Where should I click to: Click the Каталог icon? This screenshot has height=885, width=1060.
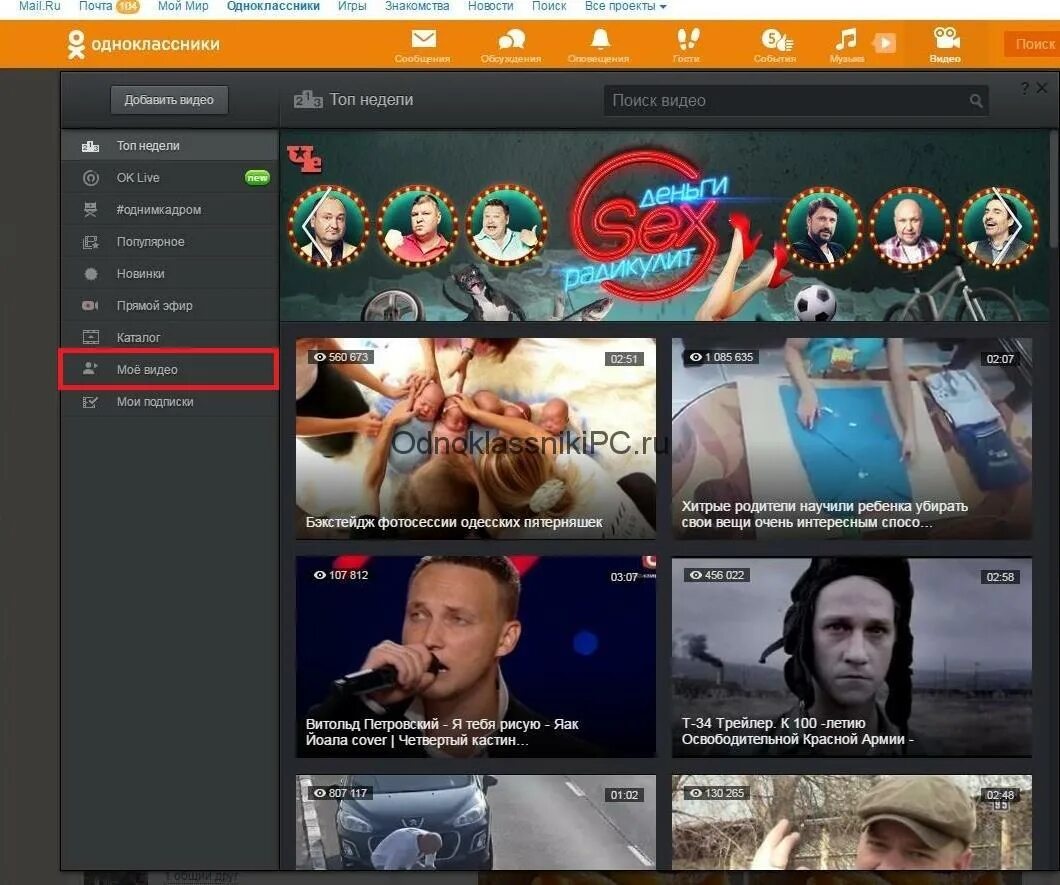(91, 337)
